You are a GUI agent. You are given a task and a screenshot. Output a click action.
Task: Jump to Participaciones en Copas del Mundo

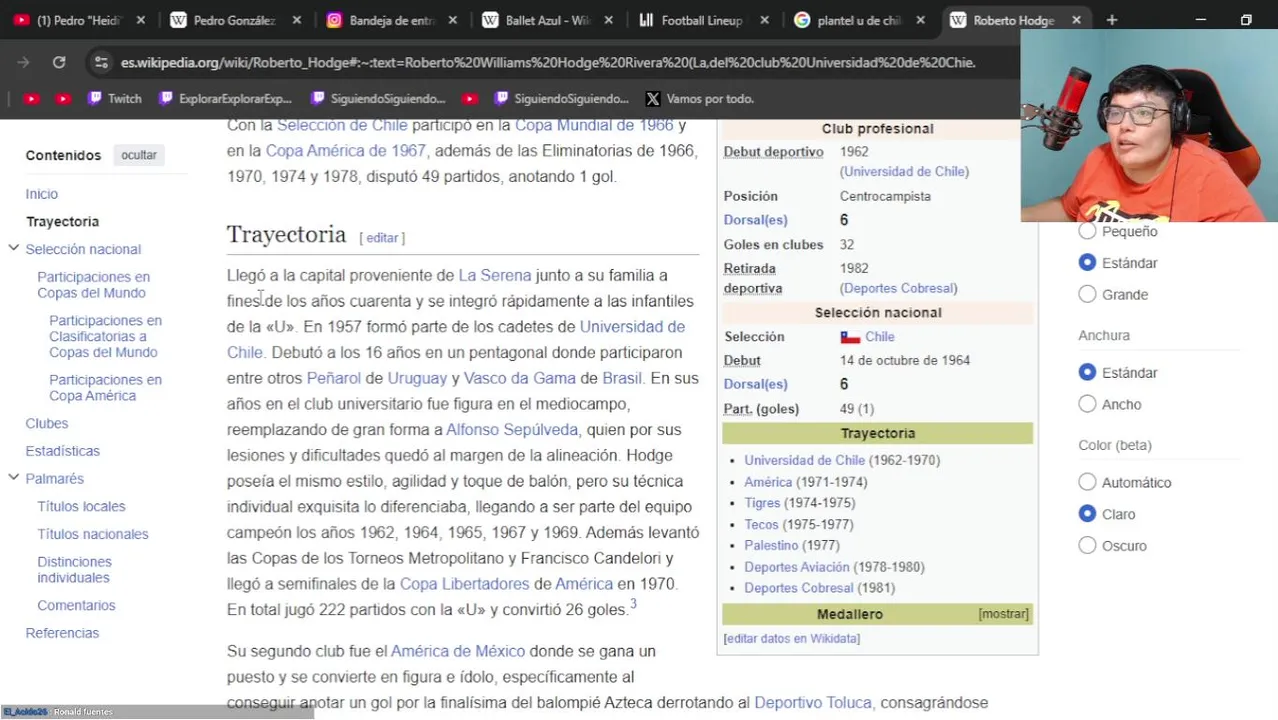click(x=93, y=285)
